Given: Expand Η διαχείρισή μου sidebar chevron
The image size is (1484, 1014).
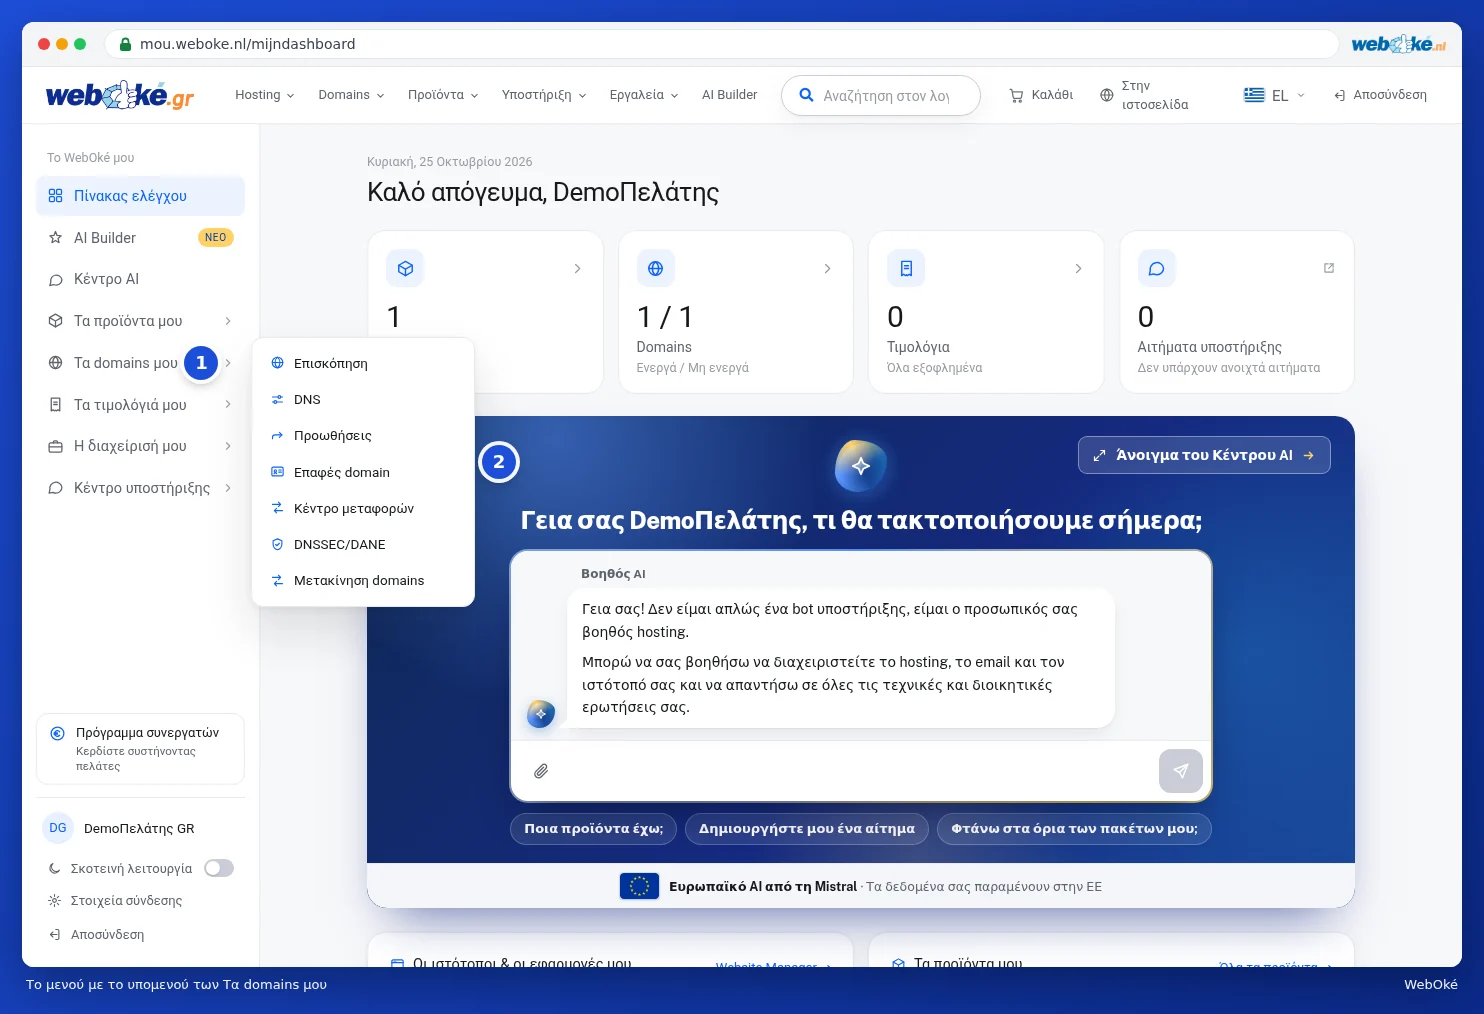Looking at the screenshot, I should point(228,446).
